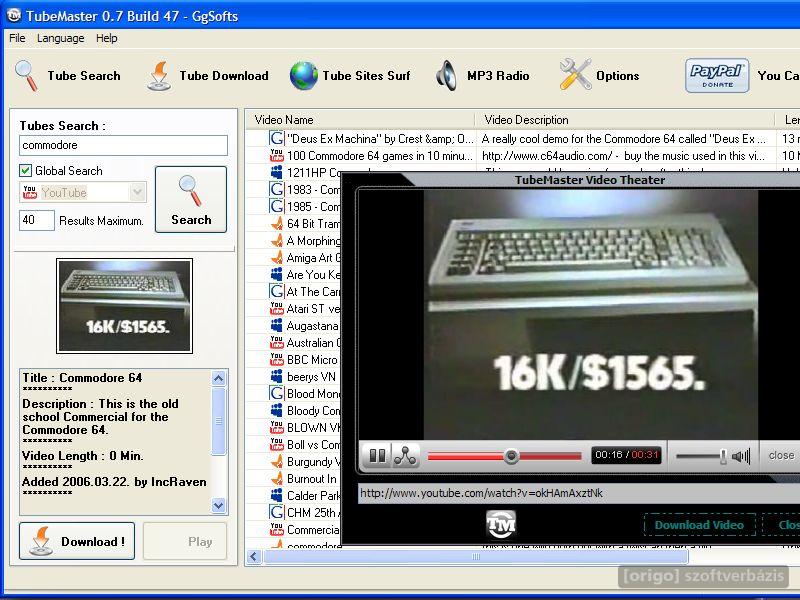The image size is (800, 600).
Task: Click the greyed Play button
Action: 185,541
